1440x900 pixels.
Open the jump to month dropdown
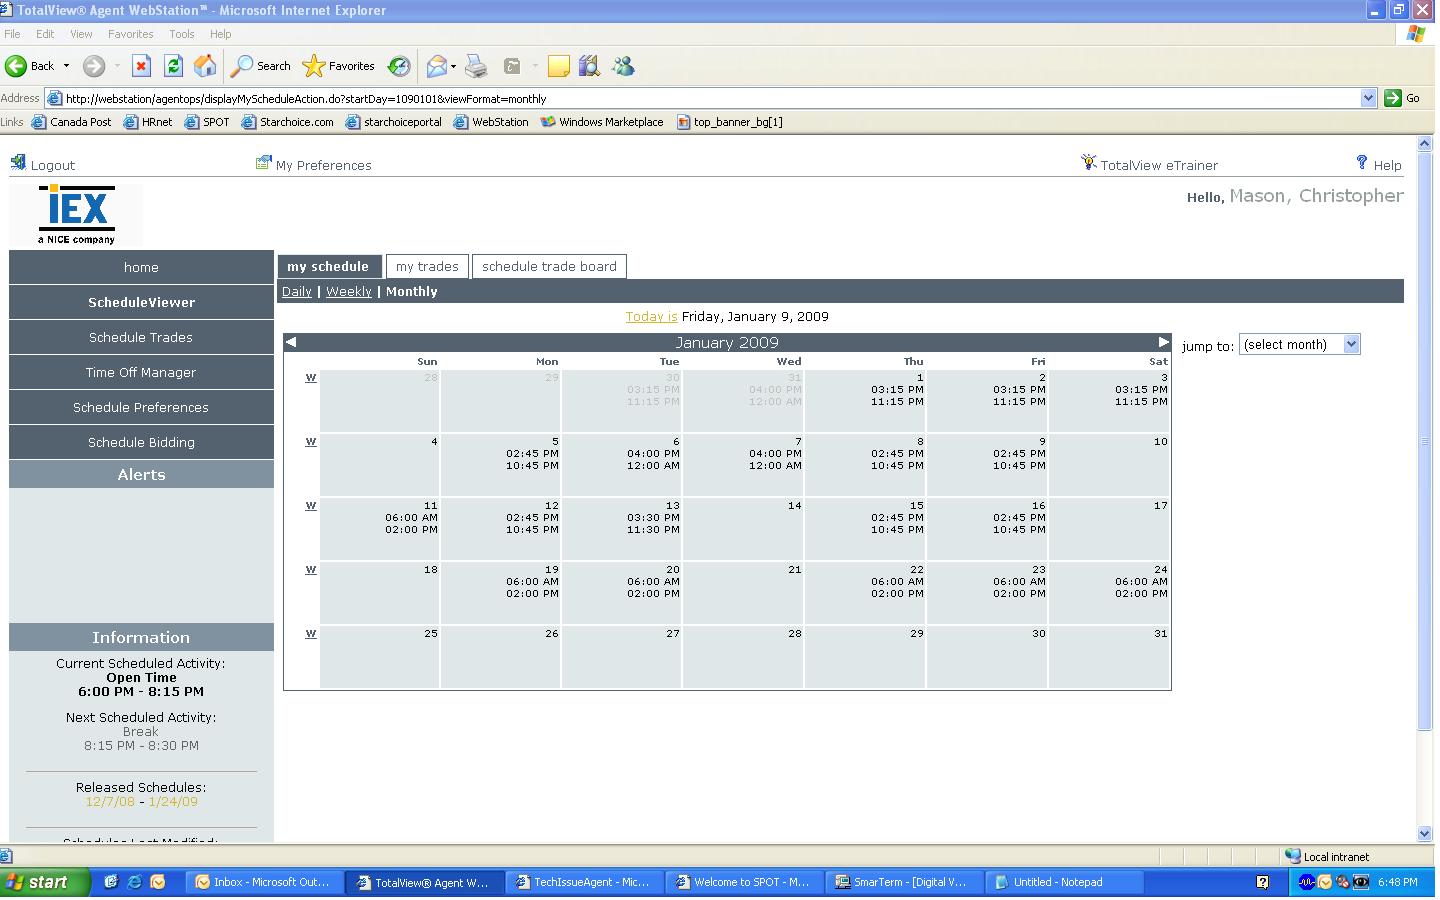(x=1299, y=345)
